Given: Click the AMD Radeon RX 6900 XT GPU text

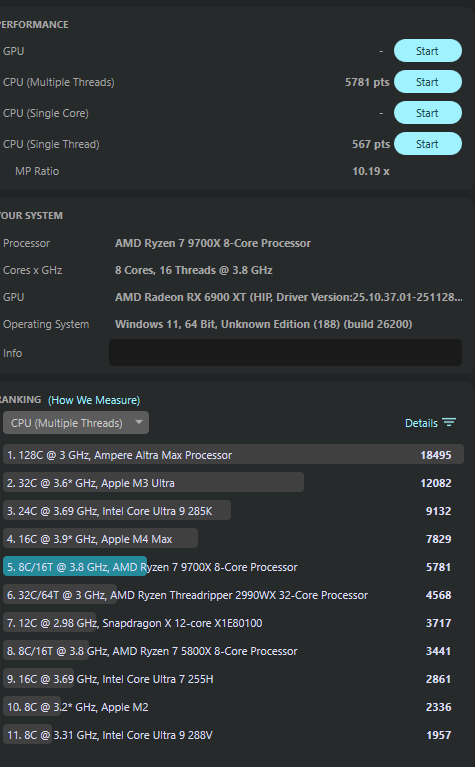Looking at the screenshot, I should pos(289,297).
